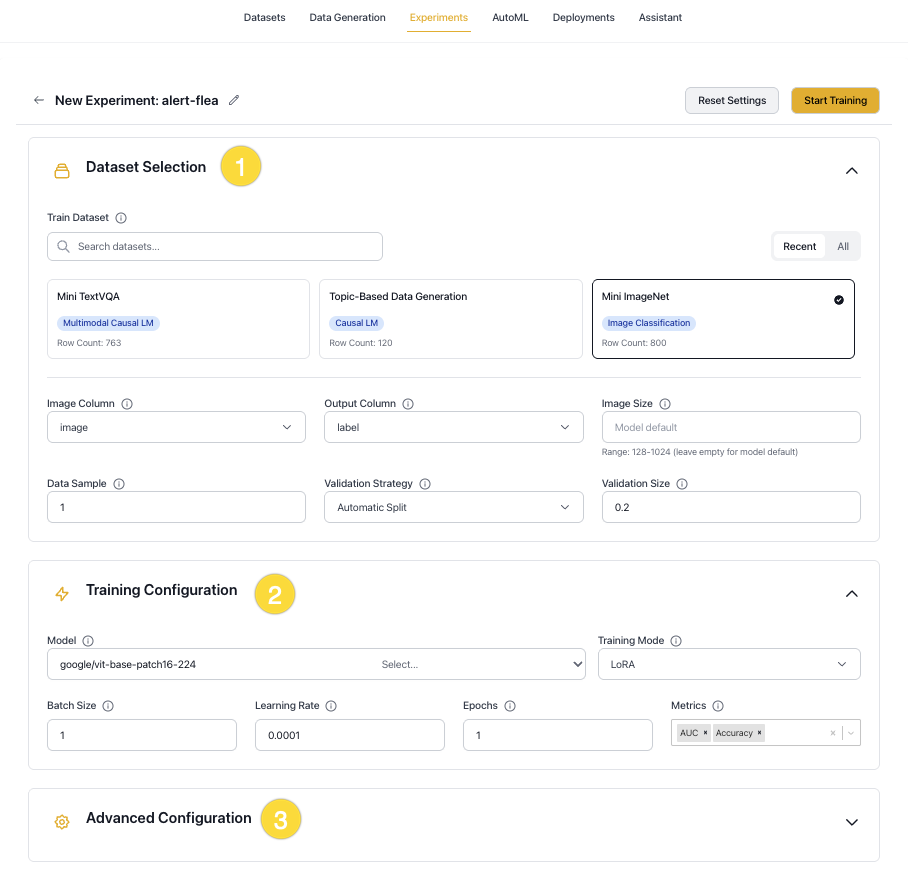The width and height of the screenshot is (908, 887).
Task: Click the Start Training button
Action: point(834,100)
